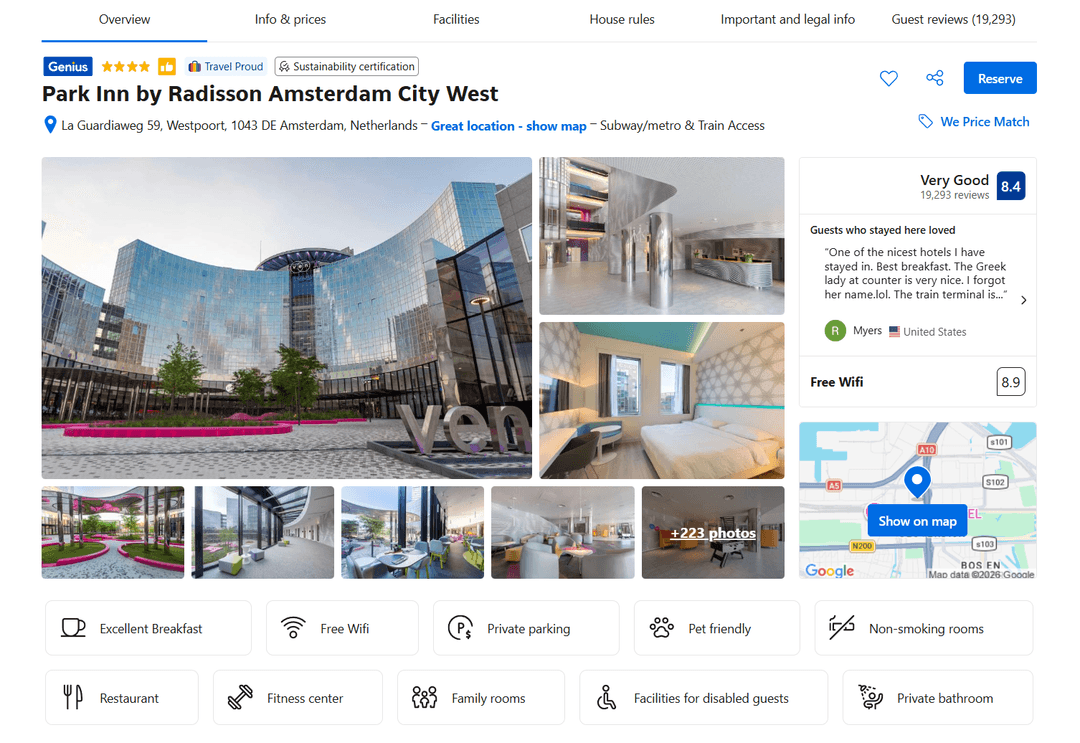Viewport: 1080px width, 743px height.
Task: Click the thumbs-up preferred partner badge
Action: 167,66
